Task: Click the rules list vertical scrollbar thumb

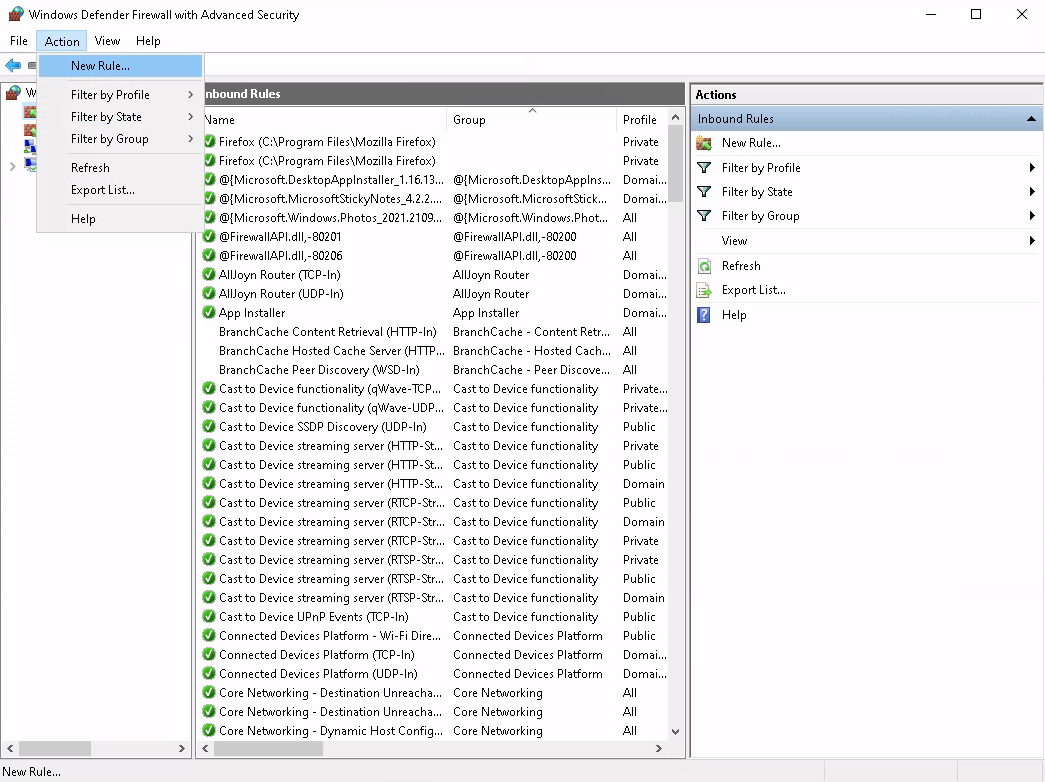Action: [x=675, y=163]
